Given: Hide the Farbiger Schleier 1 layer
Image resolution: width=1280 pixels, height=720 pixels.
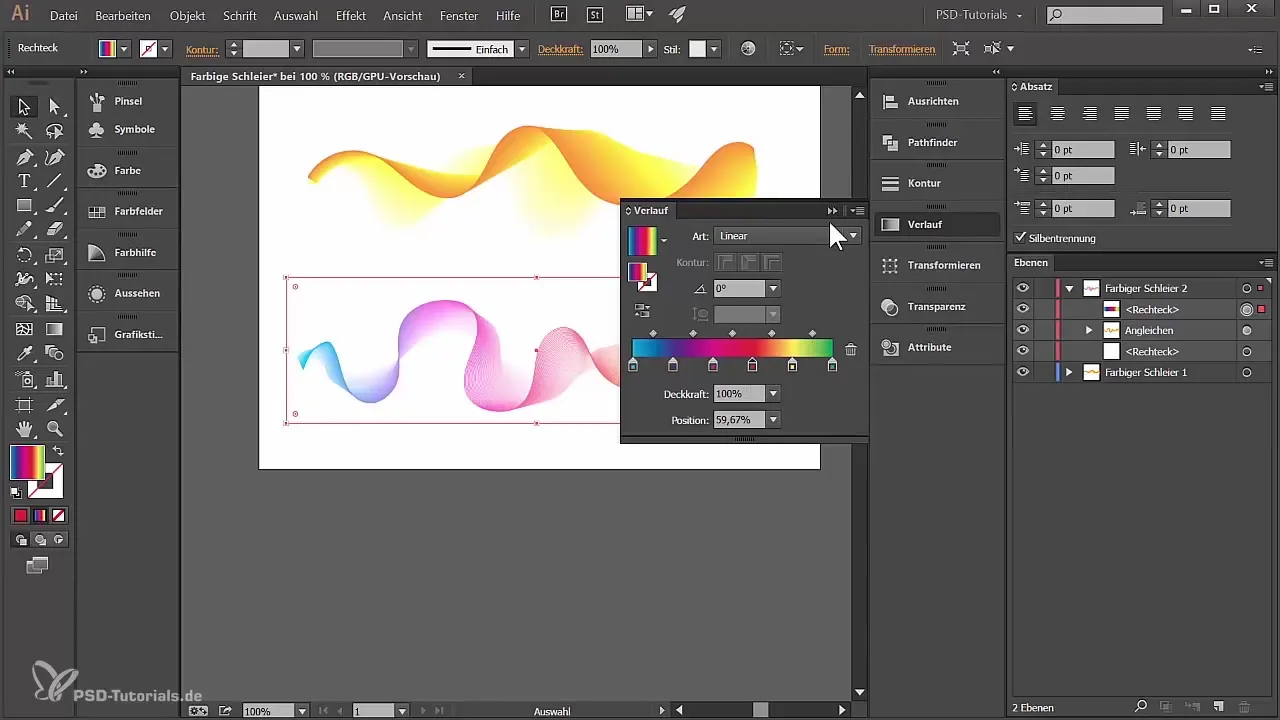Looking at the screenshot, I should coord(1022,372).
